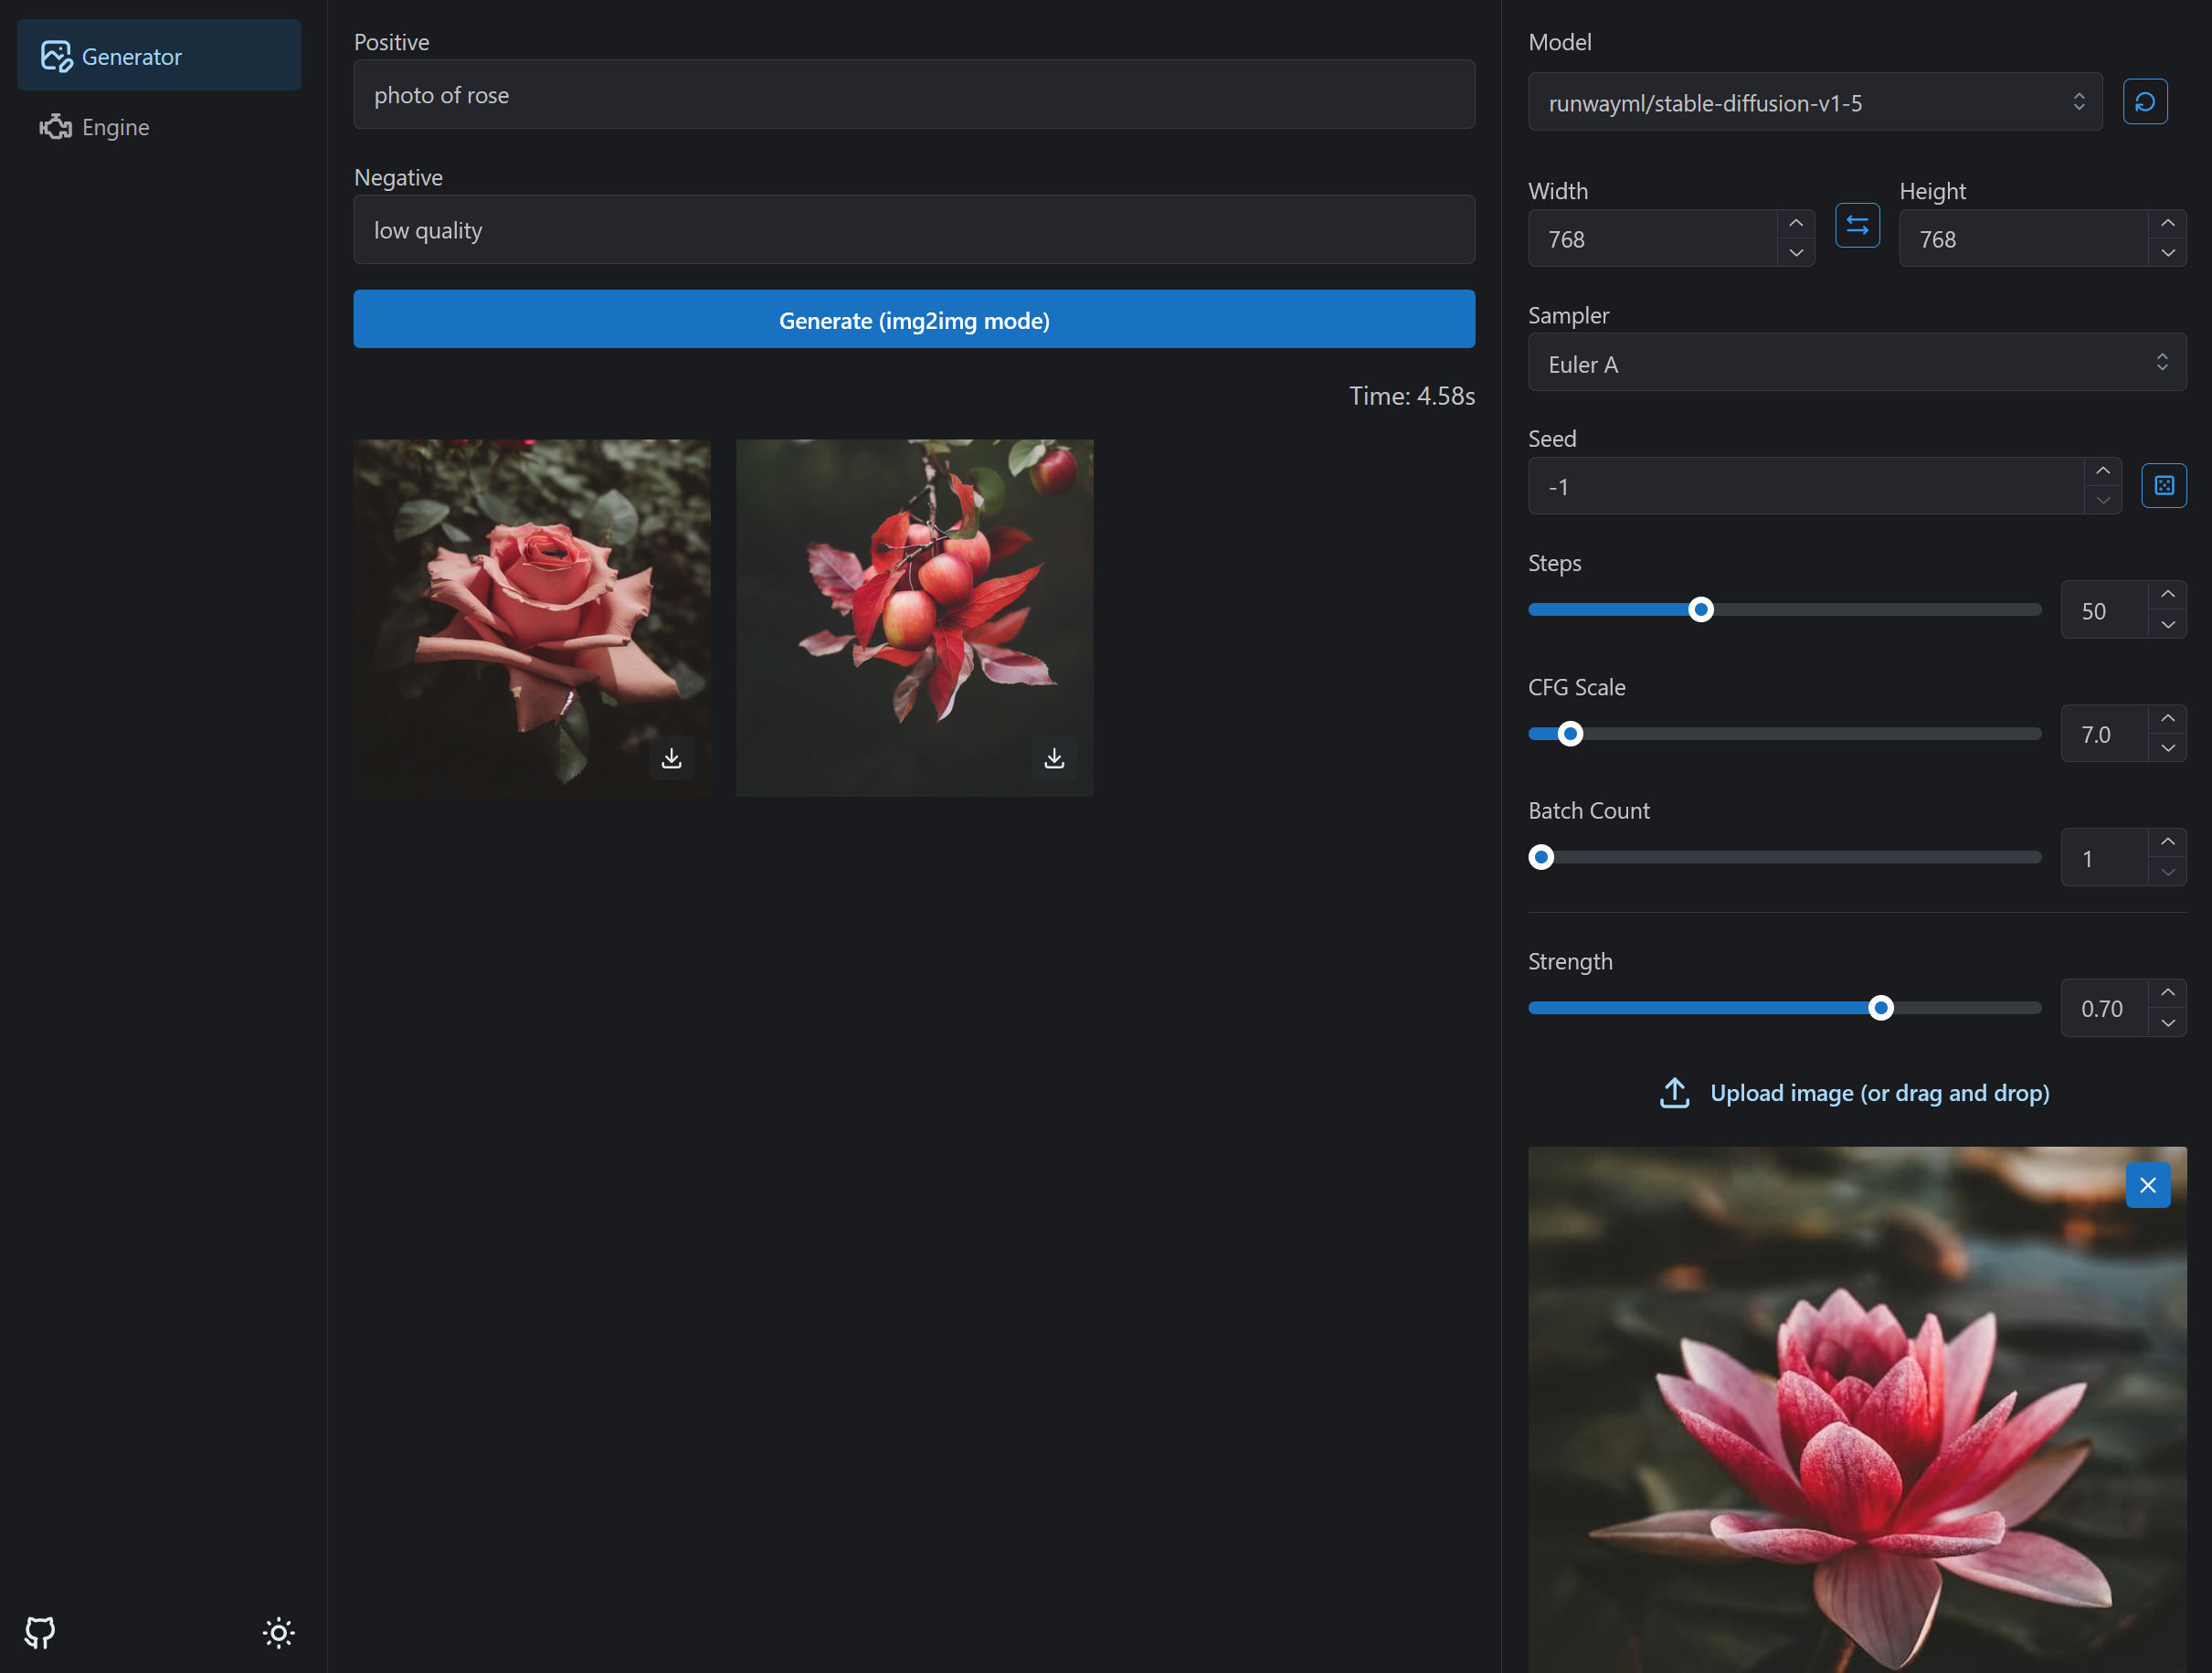Image resolution: width=2212 pixels, height=1673 pixels.
Task: Open the Model dropdown
Action: pos(1814,102)
